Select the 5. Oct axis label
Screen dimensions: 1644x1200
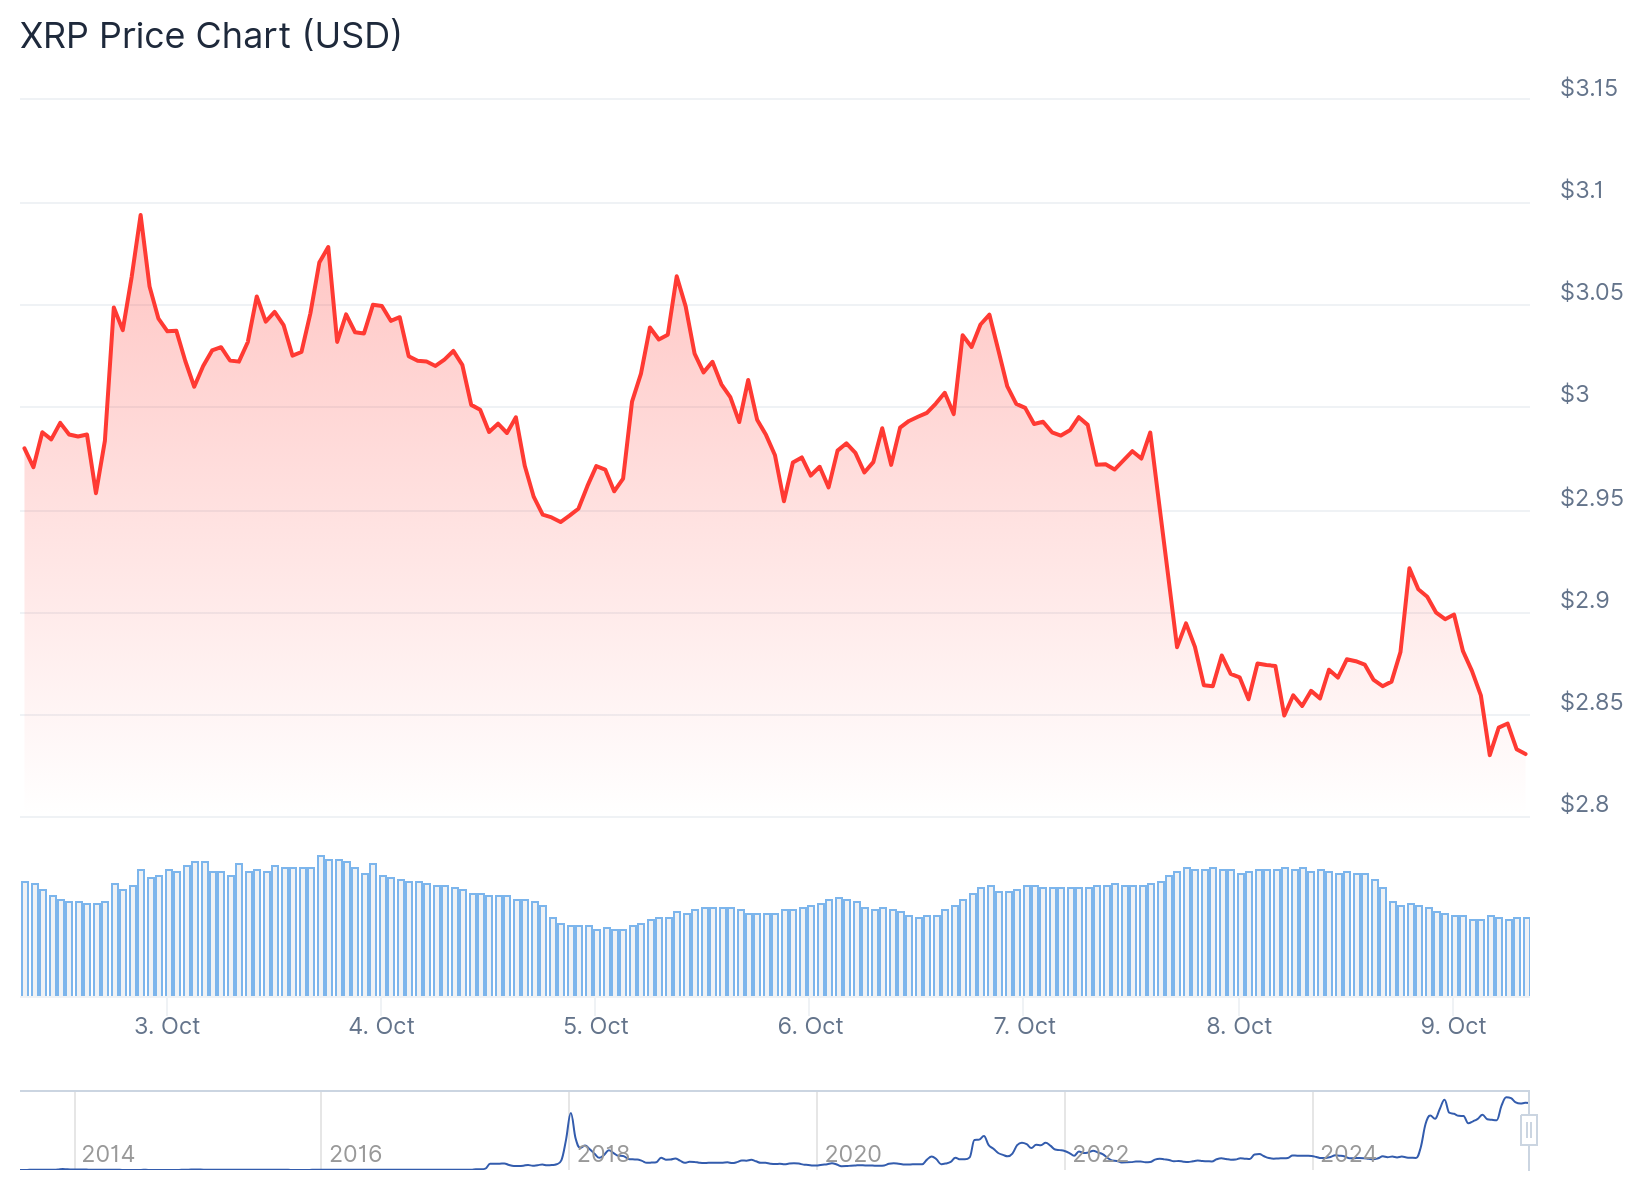coord(596,1026)
